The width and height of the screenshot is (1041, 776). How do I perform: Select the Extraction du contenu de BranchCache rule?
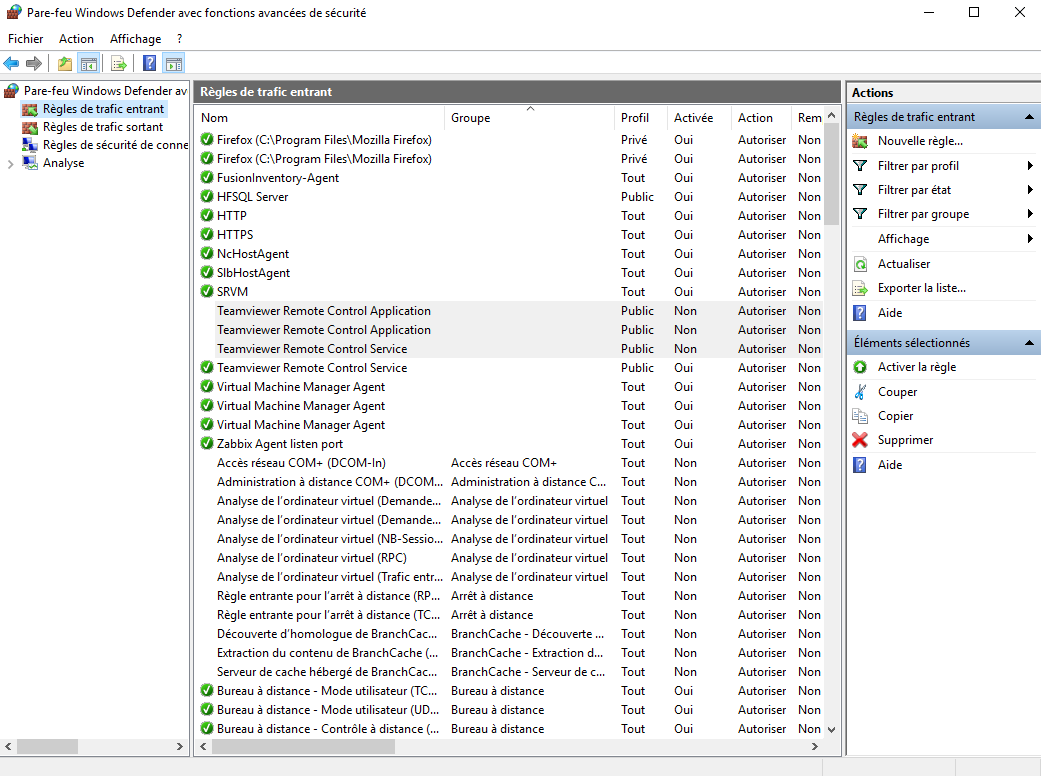click(327, 653)
